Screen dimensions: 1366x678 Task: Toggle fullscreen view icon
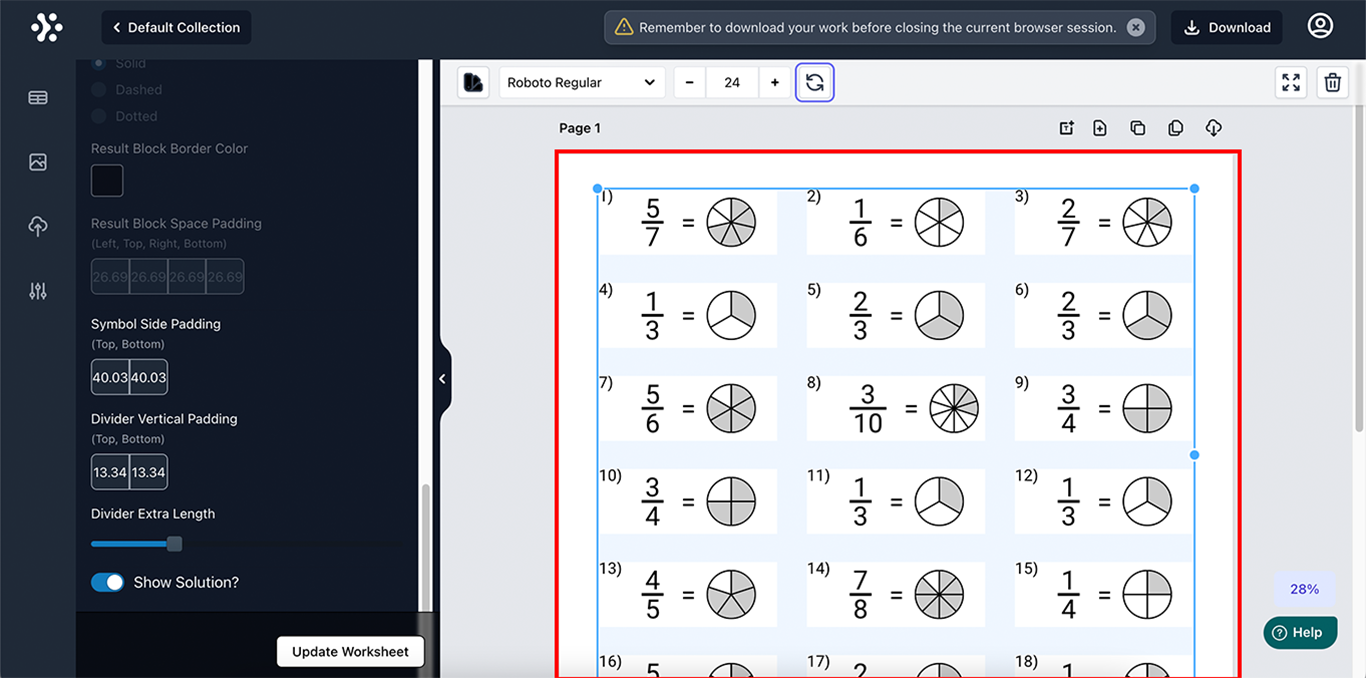tap(1292, 83)
